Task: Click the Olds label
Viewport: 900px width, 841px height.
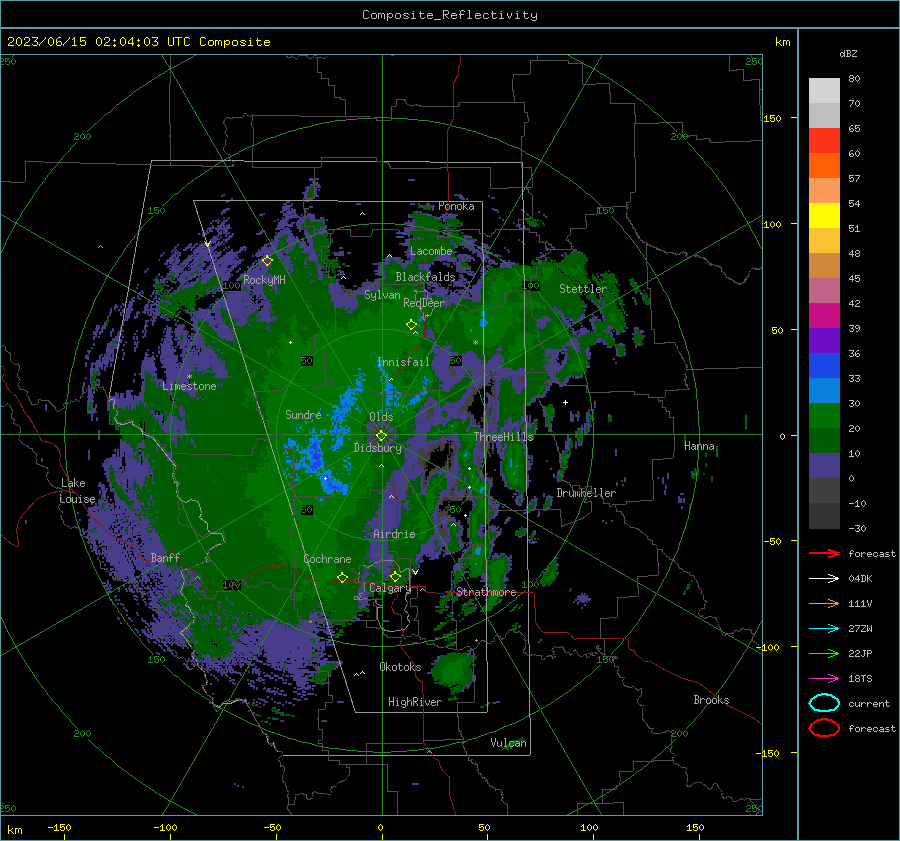Action: point(381,417)
